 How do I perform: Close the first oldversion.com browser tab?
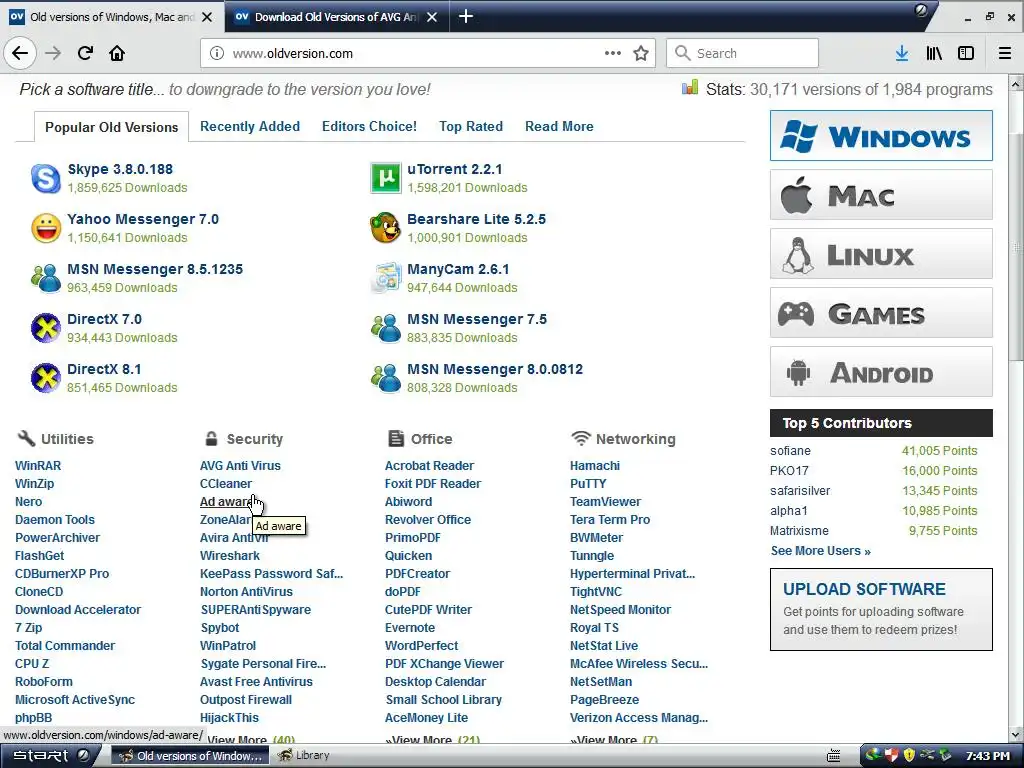pos(207,17)
